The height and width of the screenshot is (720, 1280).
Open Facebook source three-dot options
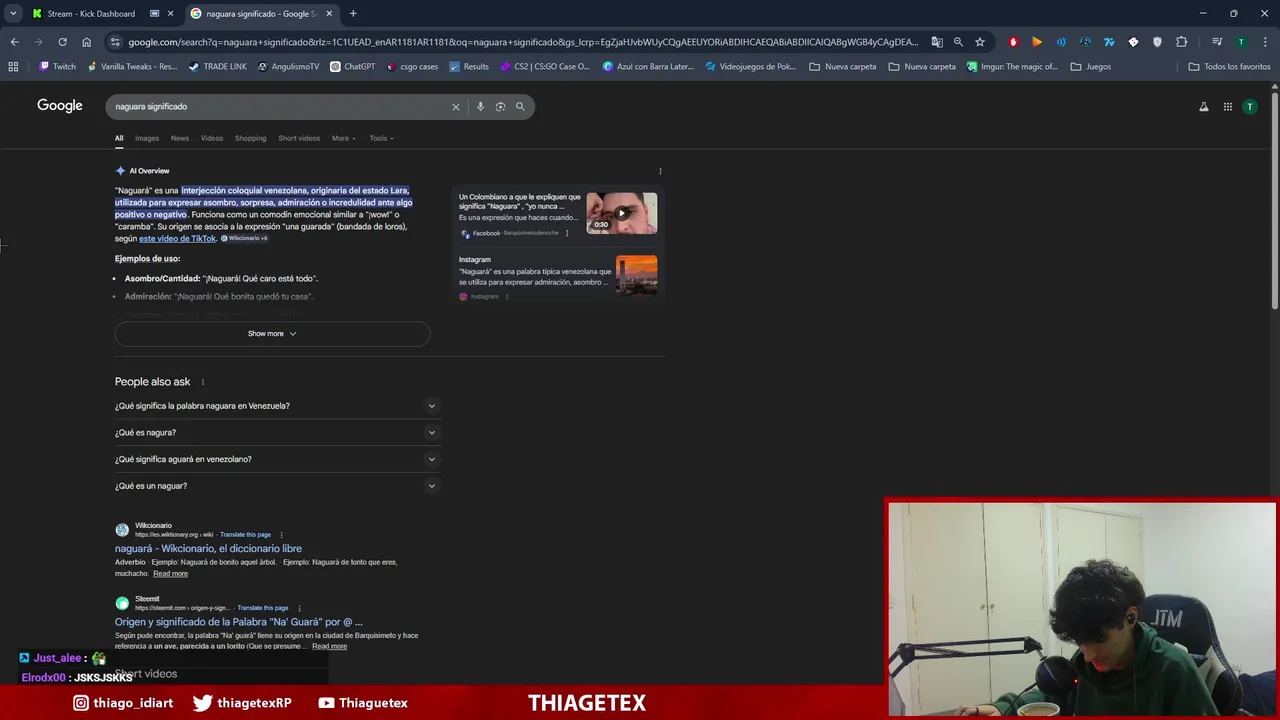(567, 233)
